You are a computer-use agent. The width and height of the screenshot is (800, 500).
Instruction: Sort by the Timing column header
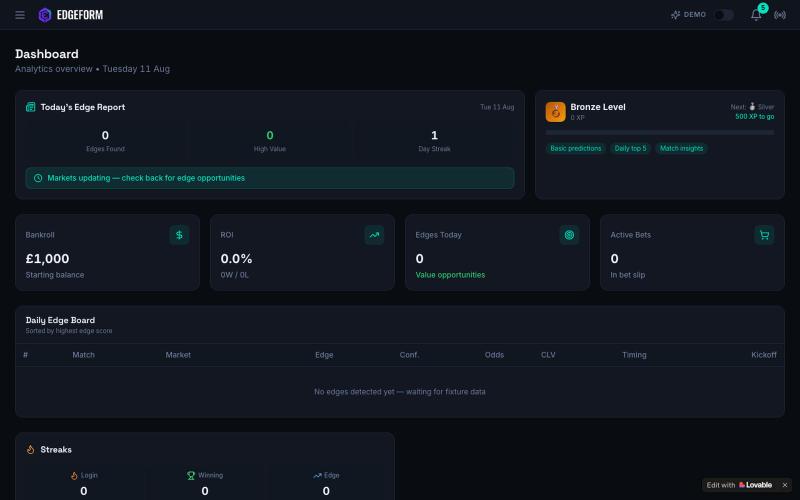click(634, 355)
